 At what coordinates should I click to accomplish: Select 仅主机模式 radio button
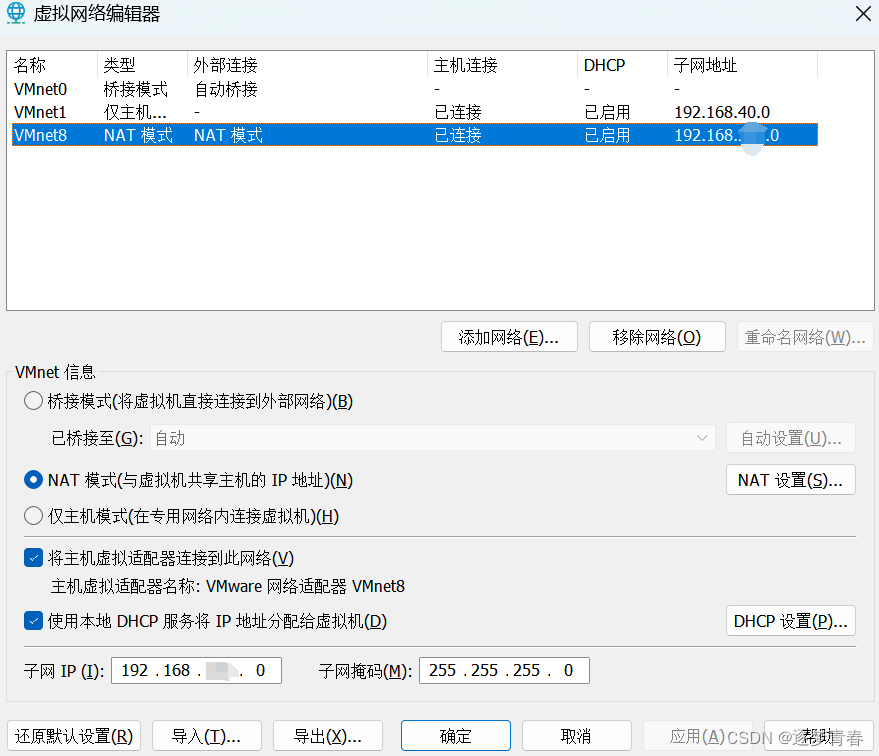point(33,516)
